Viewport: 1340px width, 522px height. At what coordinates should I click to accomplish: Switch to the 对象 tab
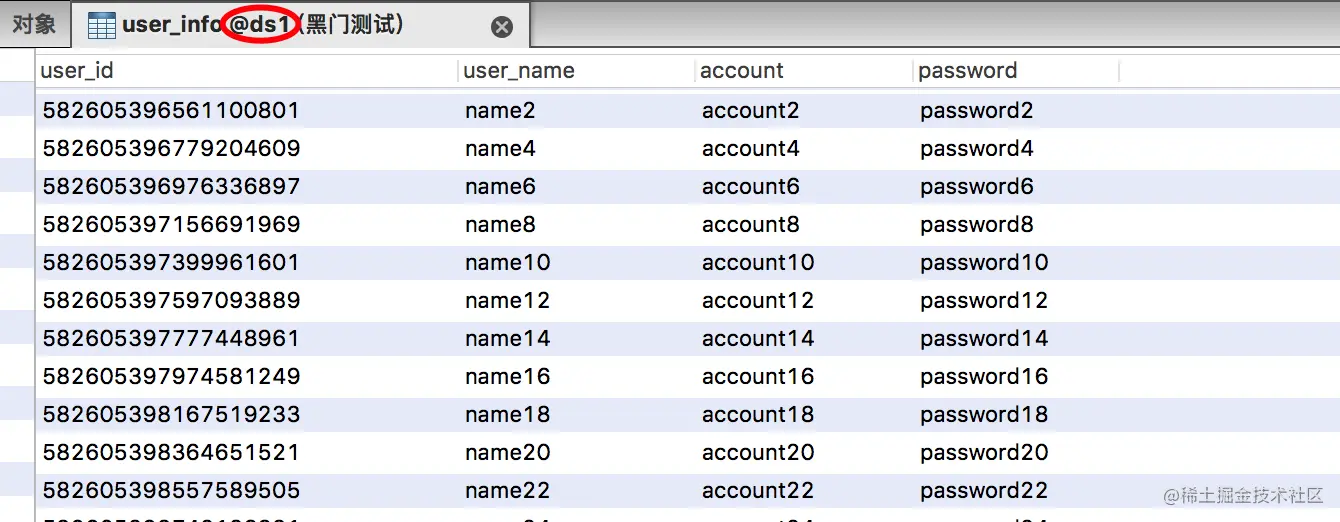pyautogui.click(x=34, y=24)
